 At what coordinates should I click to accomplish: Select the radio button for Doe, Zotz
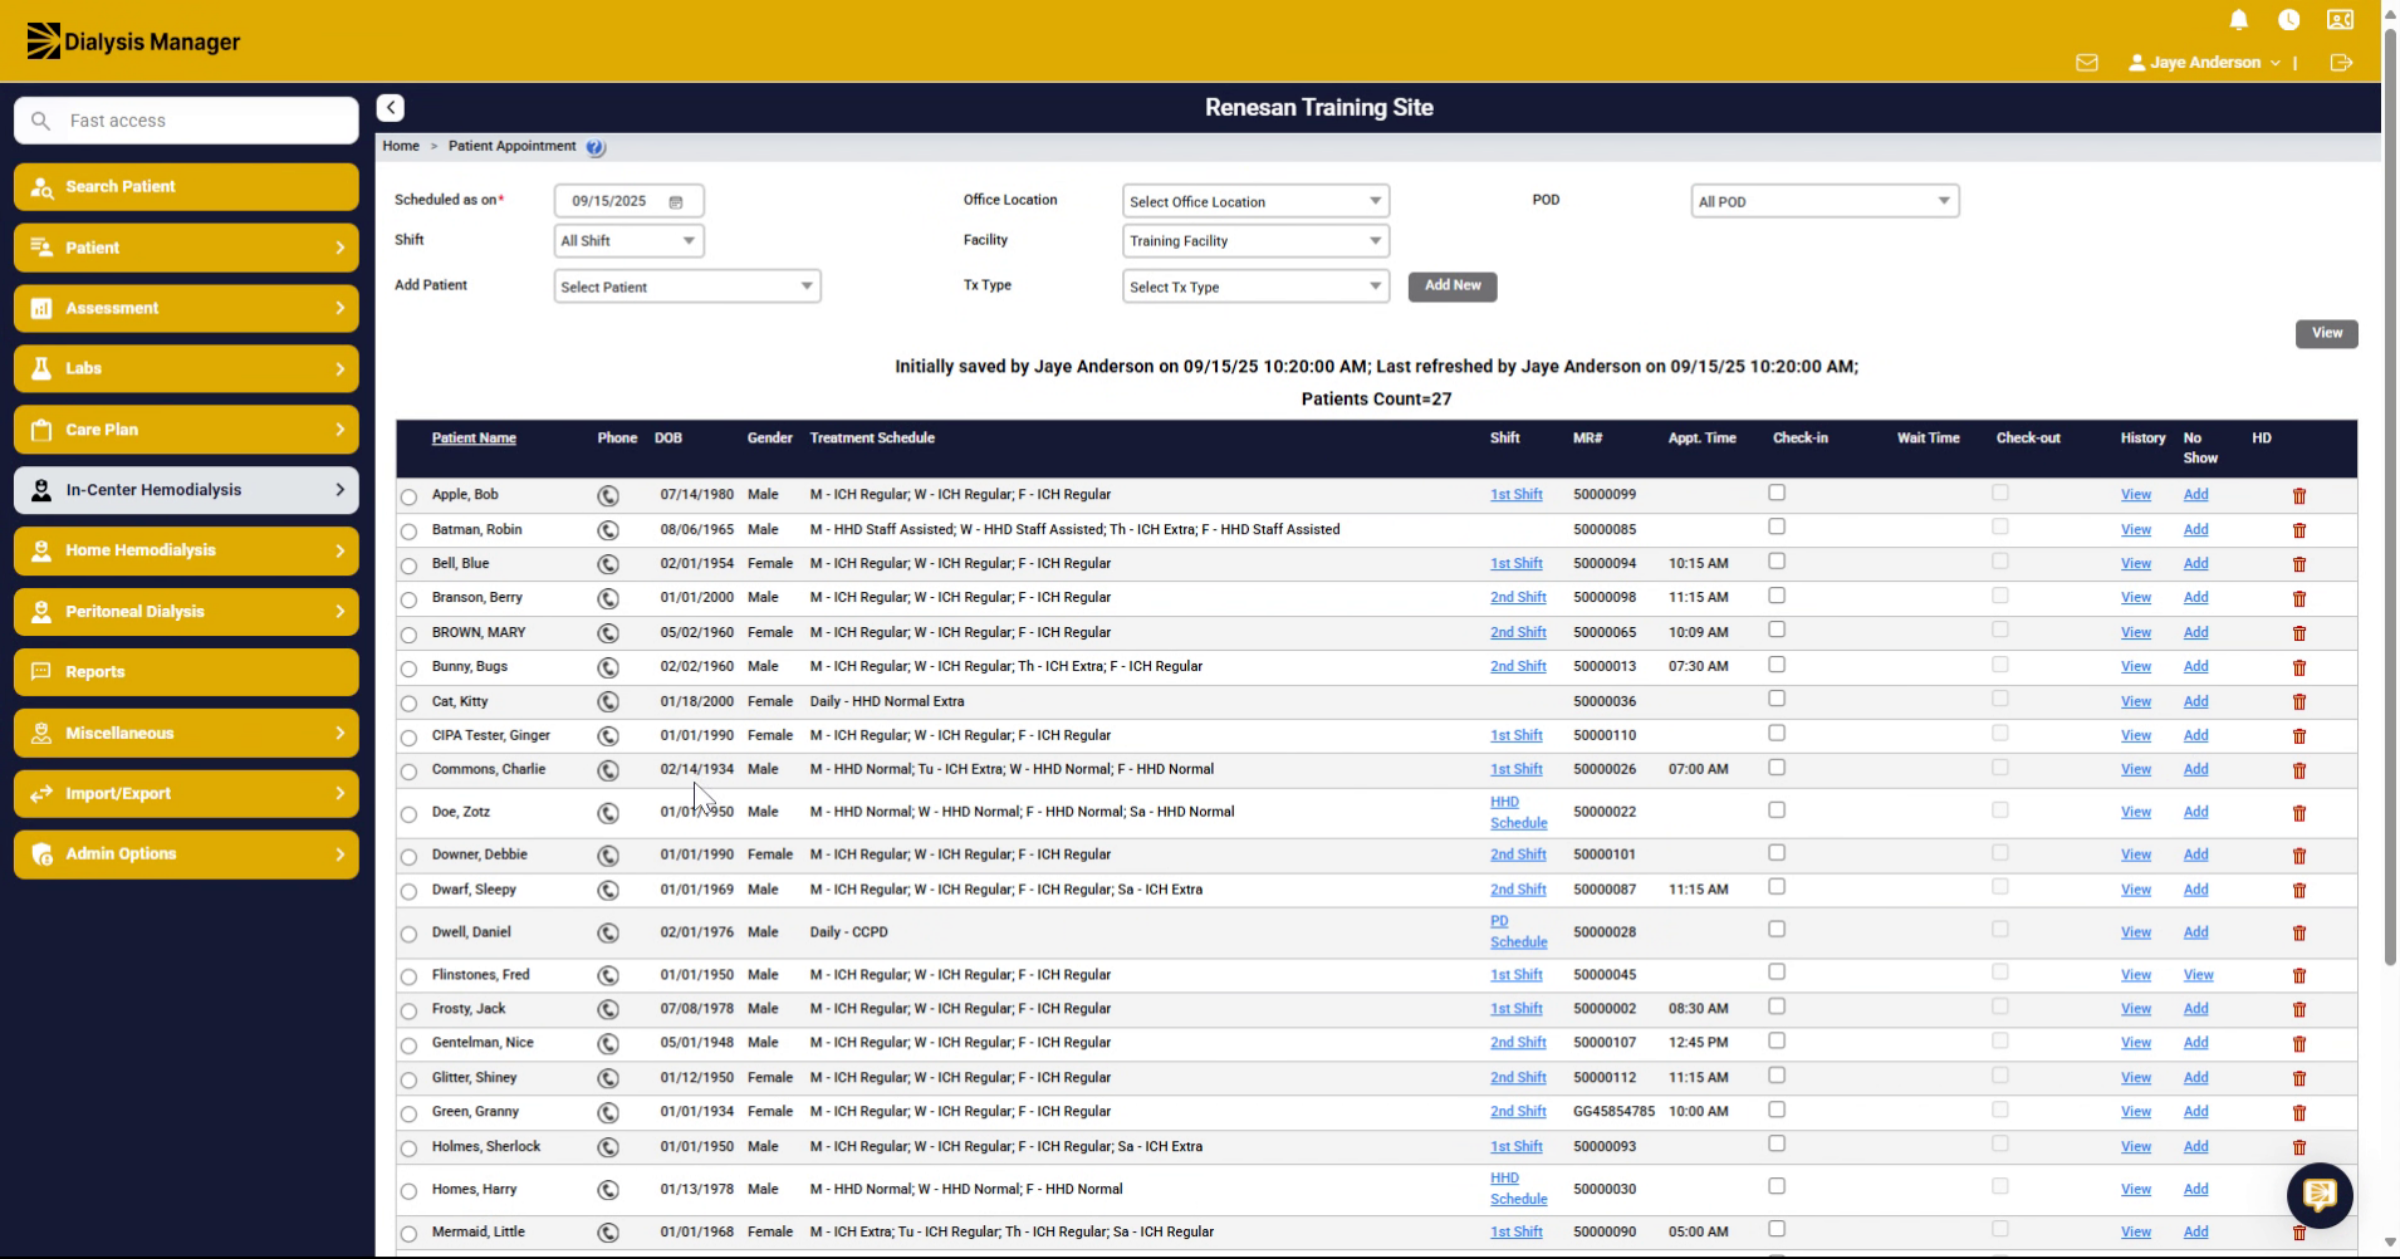(x=409, y=814)
